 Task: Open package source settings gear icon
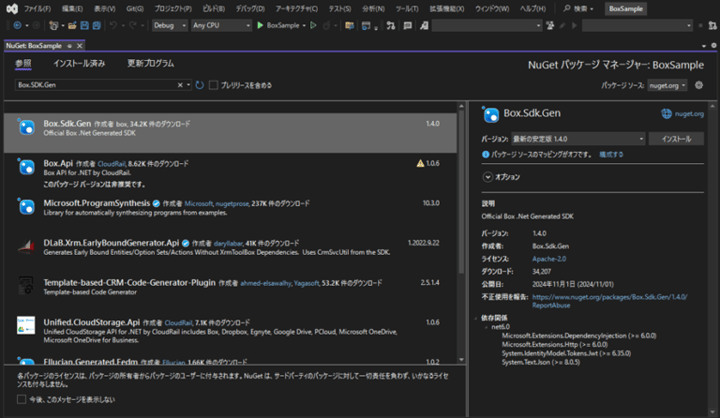[699, 86]
